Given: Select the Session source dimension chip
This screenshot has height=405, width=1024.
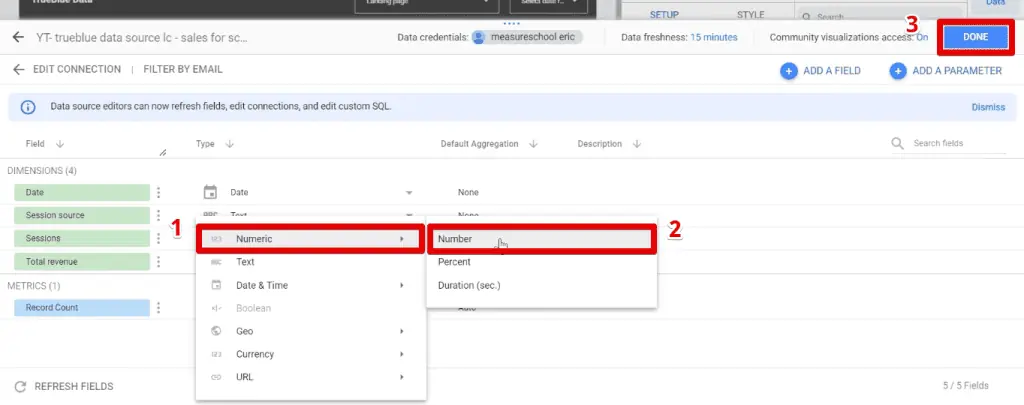Looking at the screenshot, I should [x=82, y=215].
